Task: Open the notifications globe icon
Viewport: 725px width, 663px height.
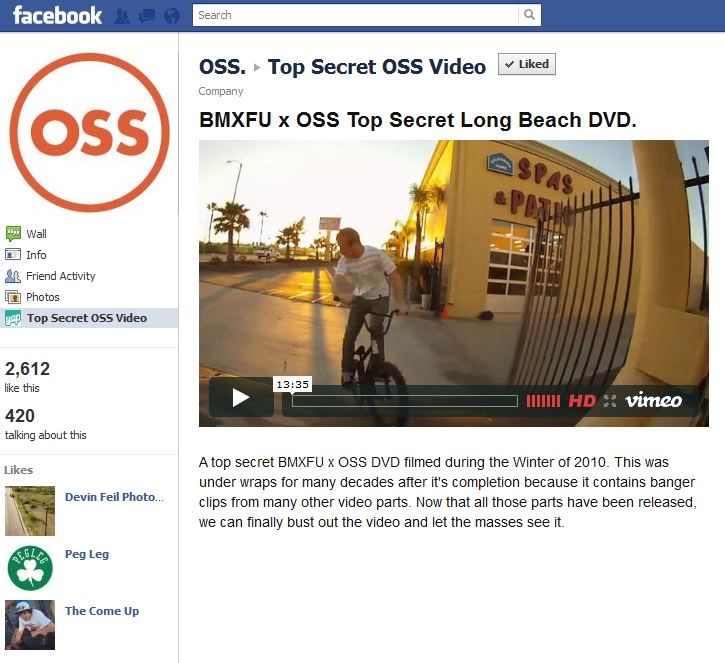Action: pos(172,16)
